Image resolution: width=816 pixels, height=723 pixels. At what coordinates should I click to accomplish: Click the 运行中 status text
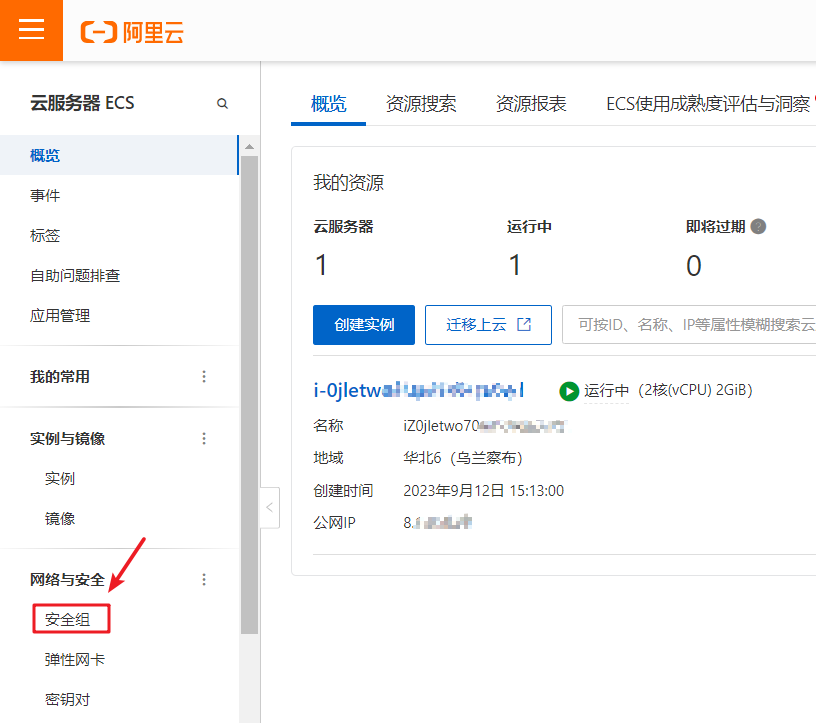click(x=606, y=390)
